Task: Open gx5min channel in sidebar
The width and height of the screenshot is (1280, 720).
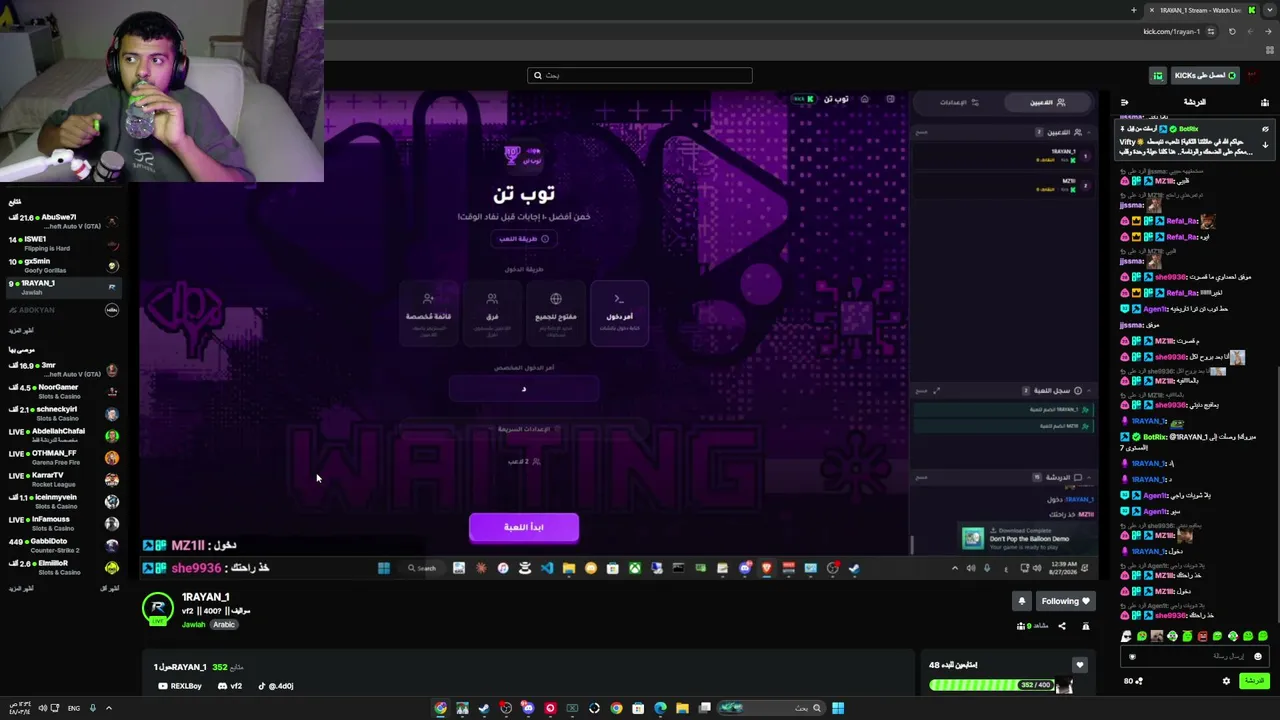Action: (62, 265)
